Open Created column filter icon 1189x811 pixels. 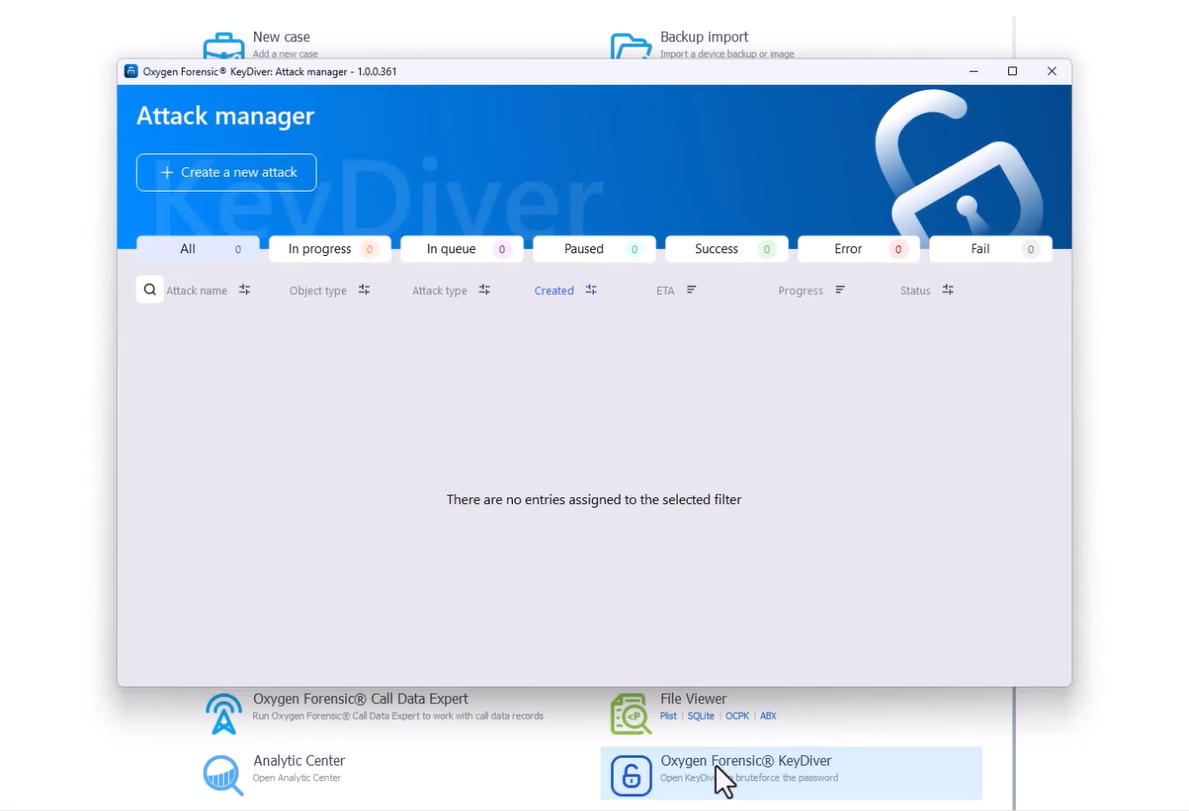click(591, 290)
